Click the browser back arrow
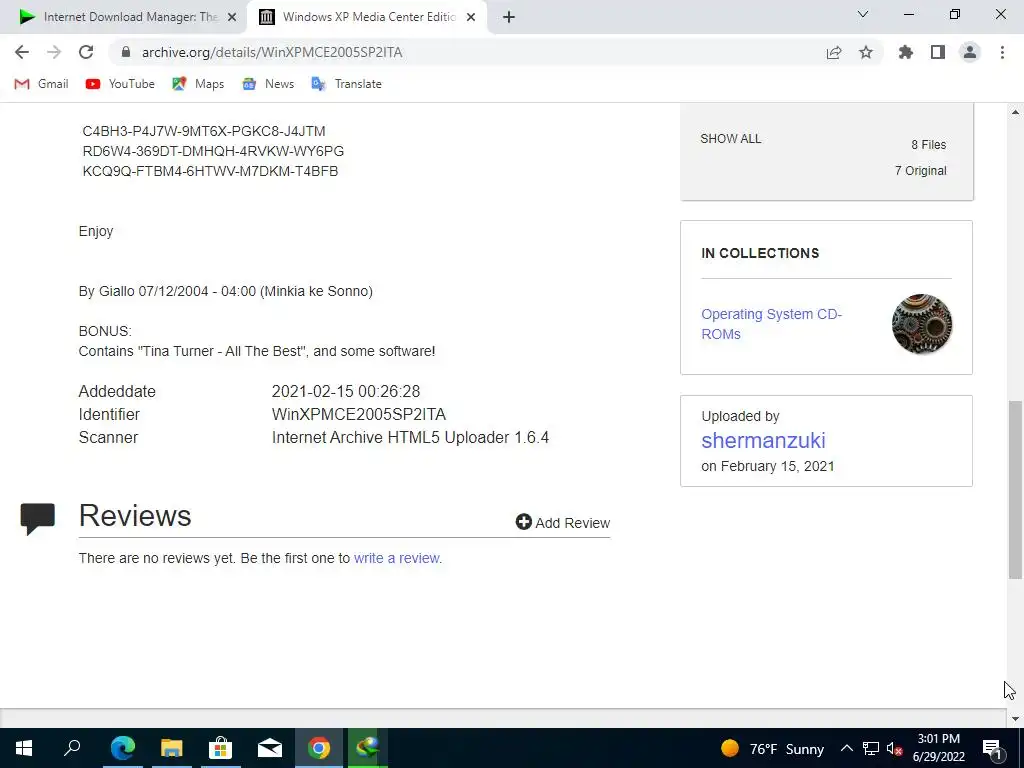 click(22, 52)
